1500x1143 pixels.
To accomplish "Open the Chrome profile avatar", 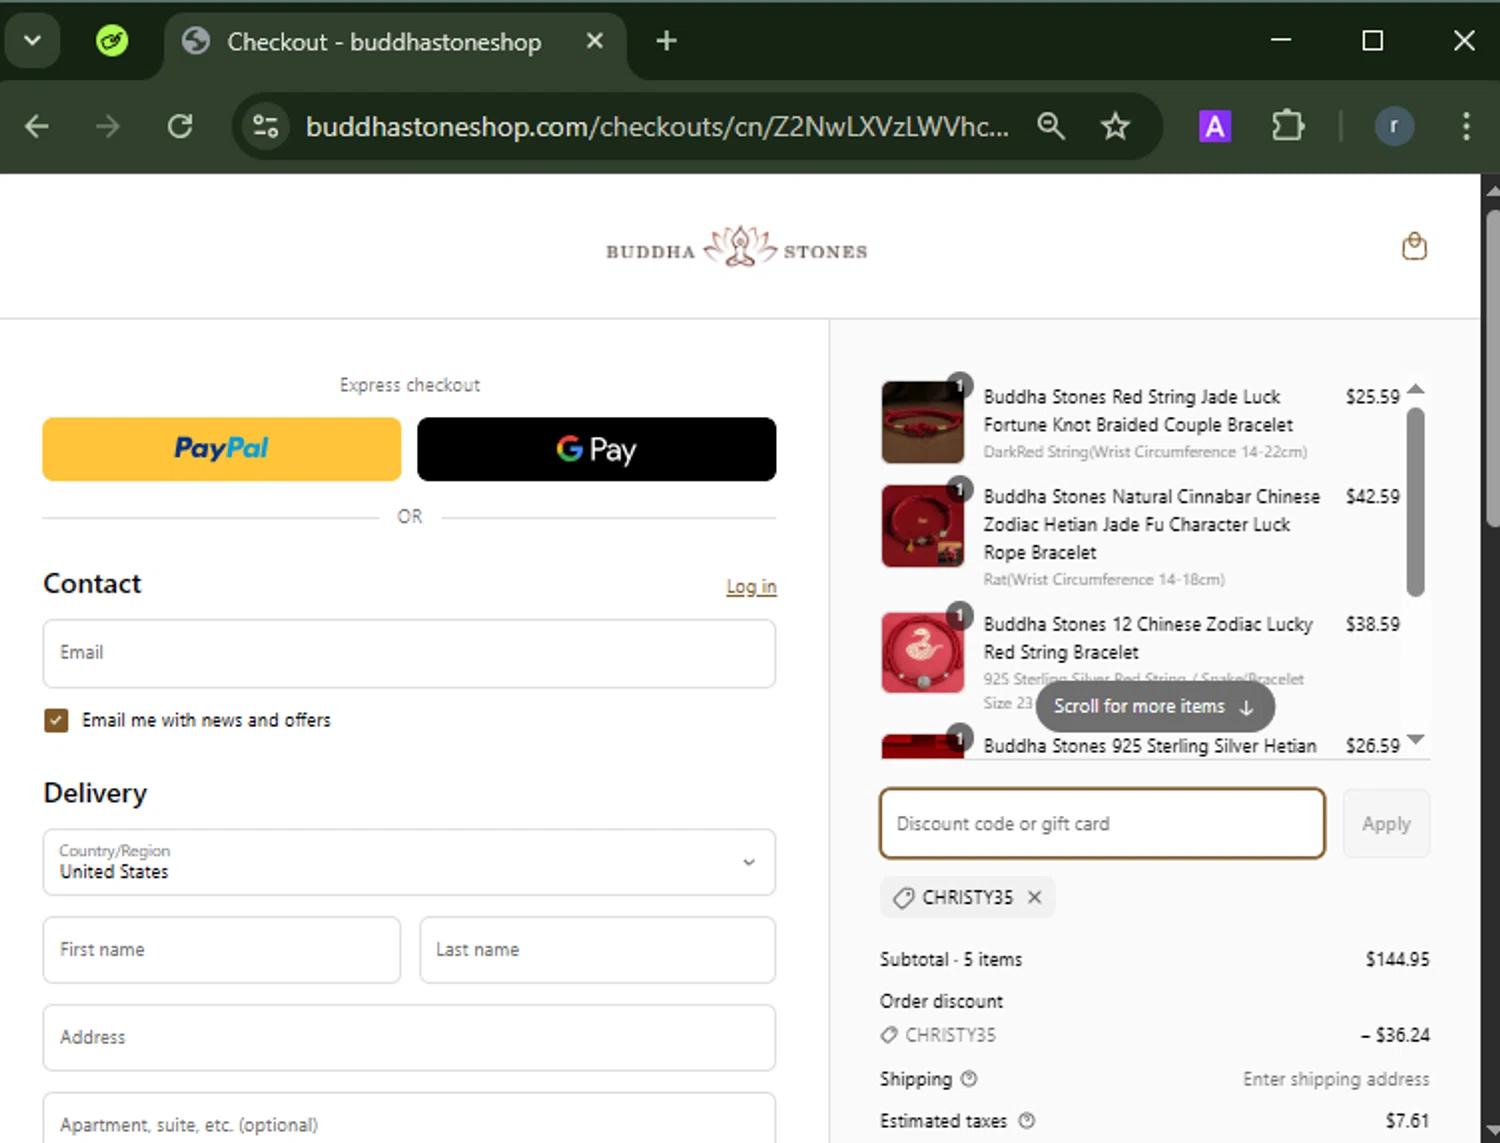I will click(x=1394, y=126).
